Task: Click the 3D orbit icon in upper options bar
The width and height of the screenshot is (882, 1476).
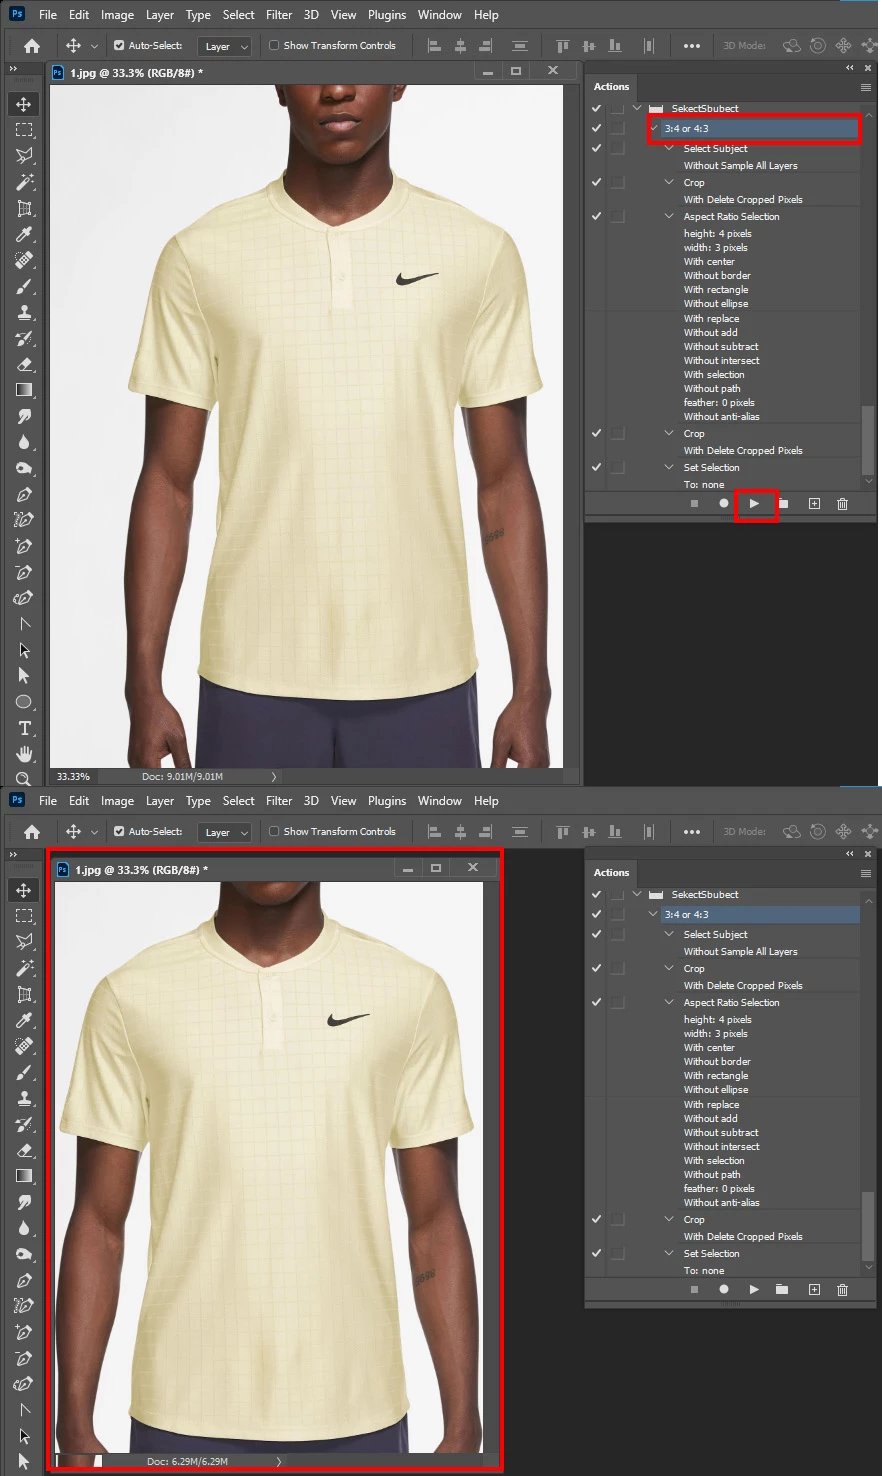Action: (793, 45)
